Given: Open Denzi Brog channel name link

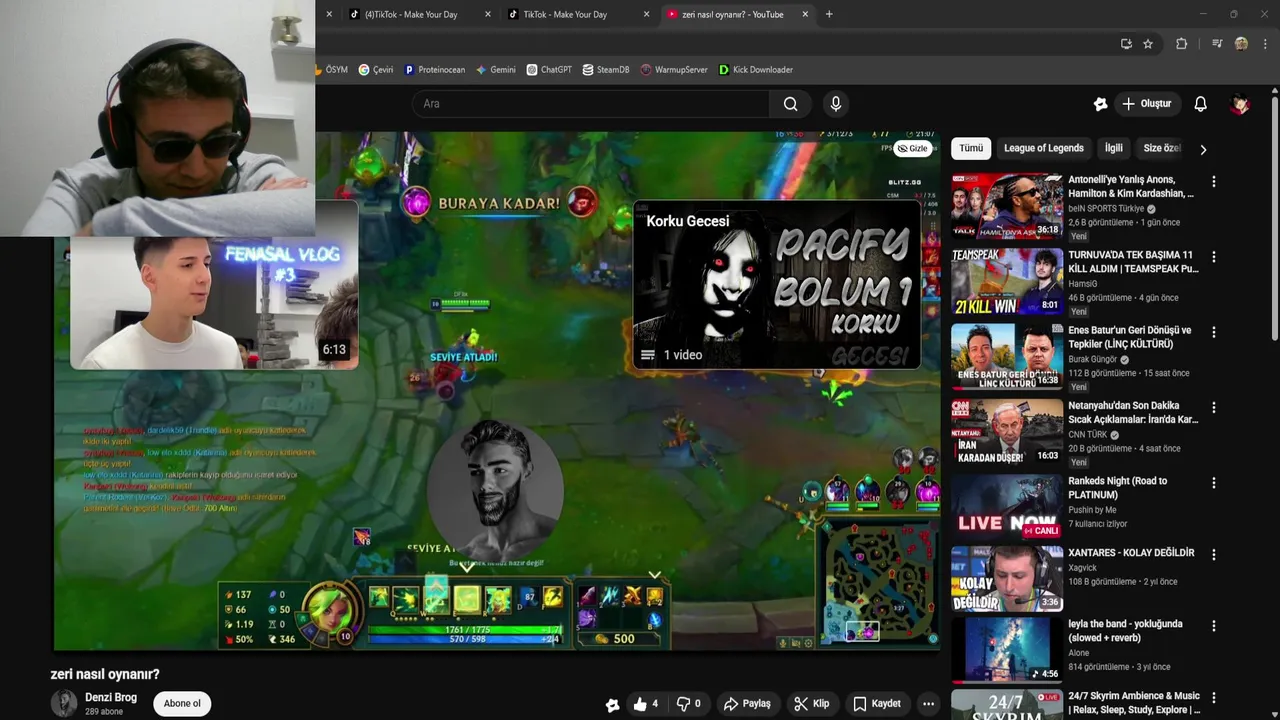Looking at the screenshot, I should click(x=111, y=697).
